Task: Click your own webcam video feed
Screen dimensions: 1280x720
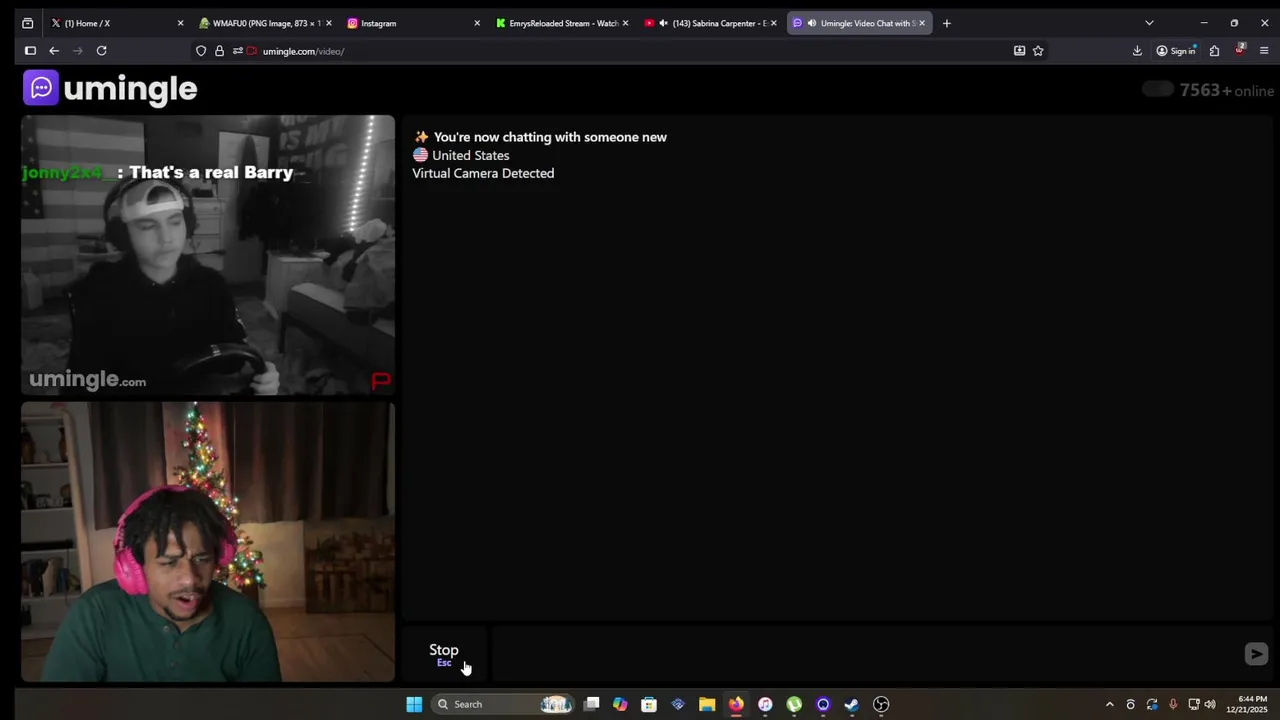Action: tap(208, 542)
